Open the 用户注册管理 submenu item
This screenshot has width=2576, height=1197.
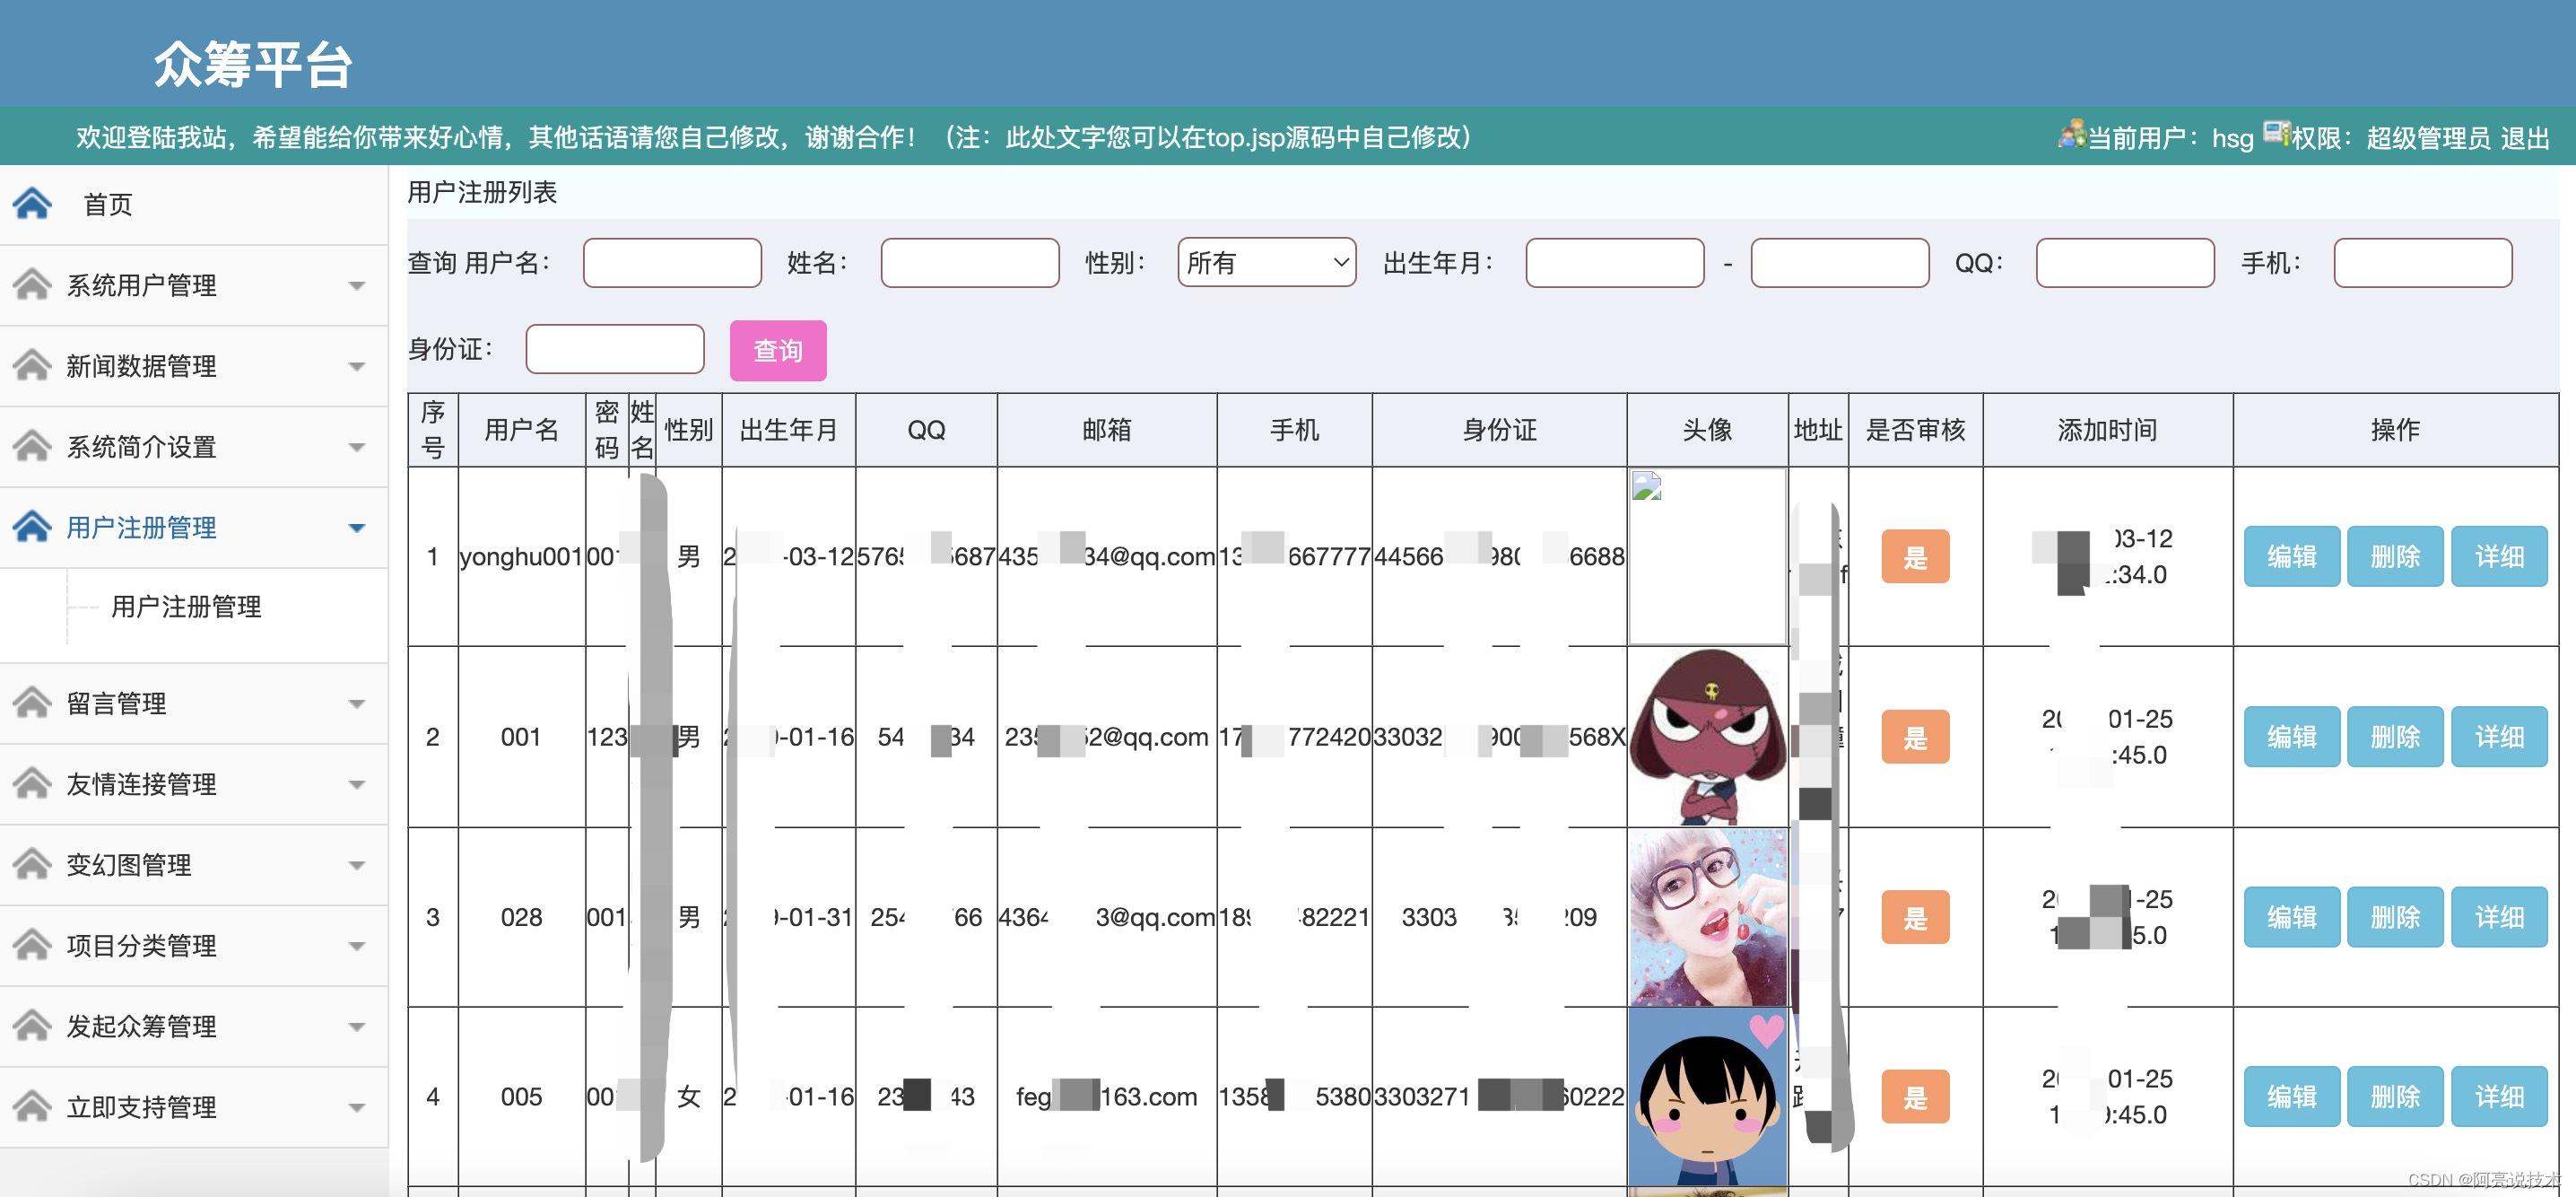click(186, 607)
